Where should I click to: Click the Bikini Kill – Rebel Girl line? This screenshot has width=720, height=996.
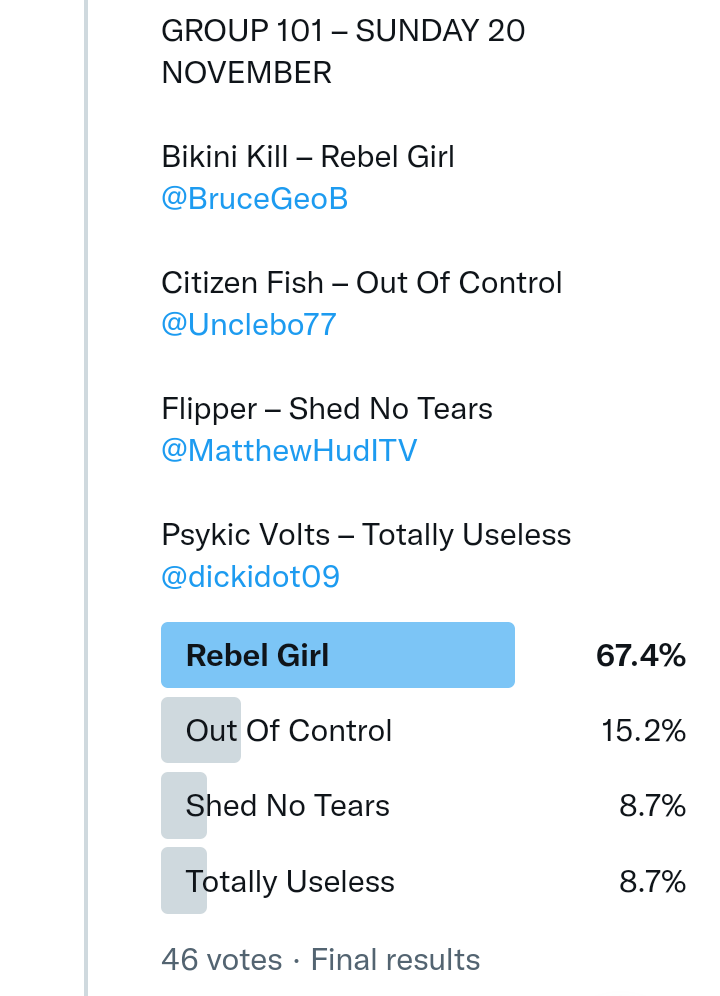tap(308, 157)
